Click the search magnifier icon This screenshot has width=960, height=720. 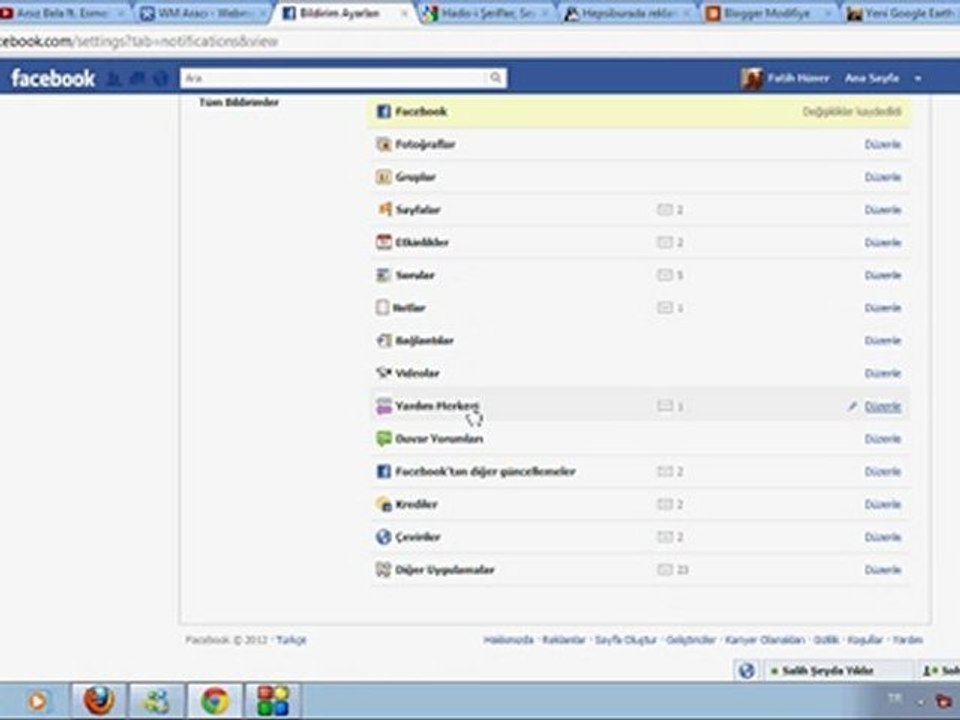point(495,78)
